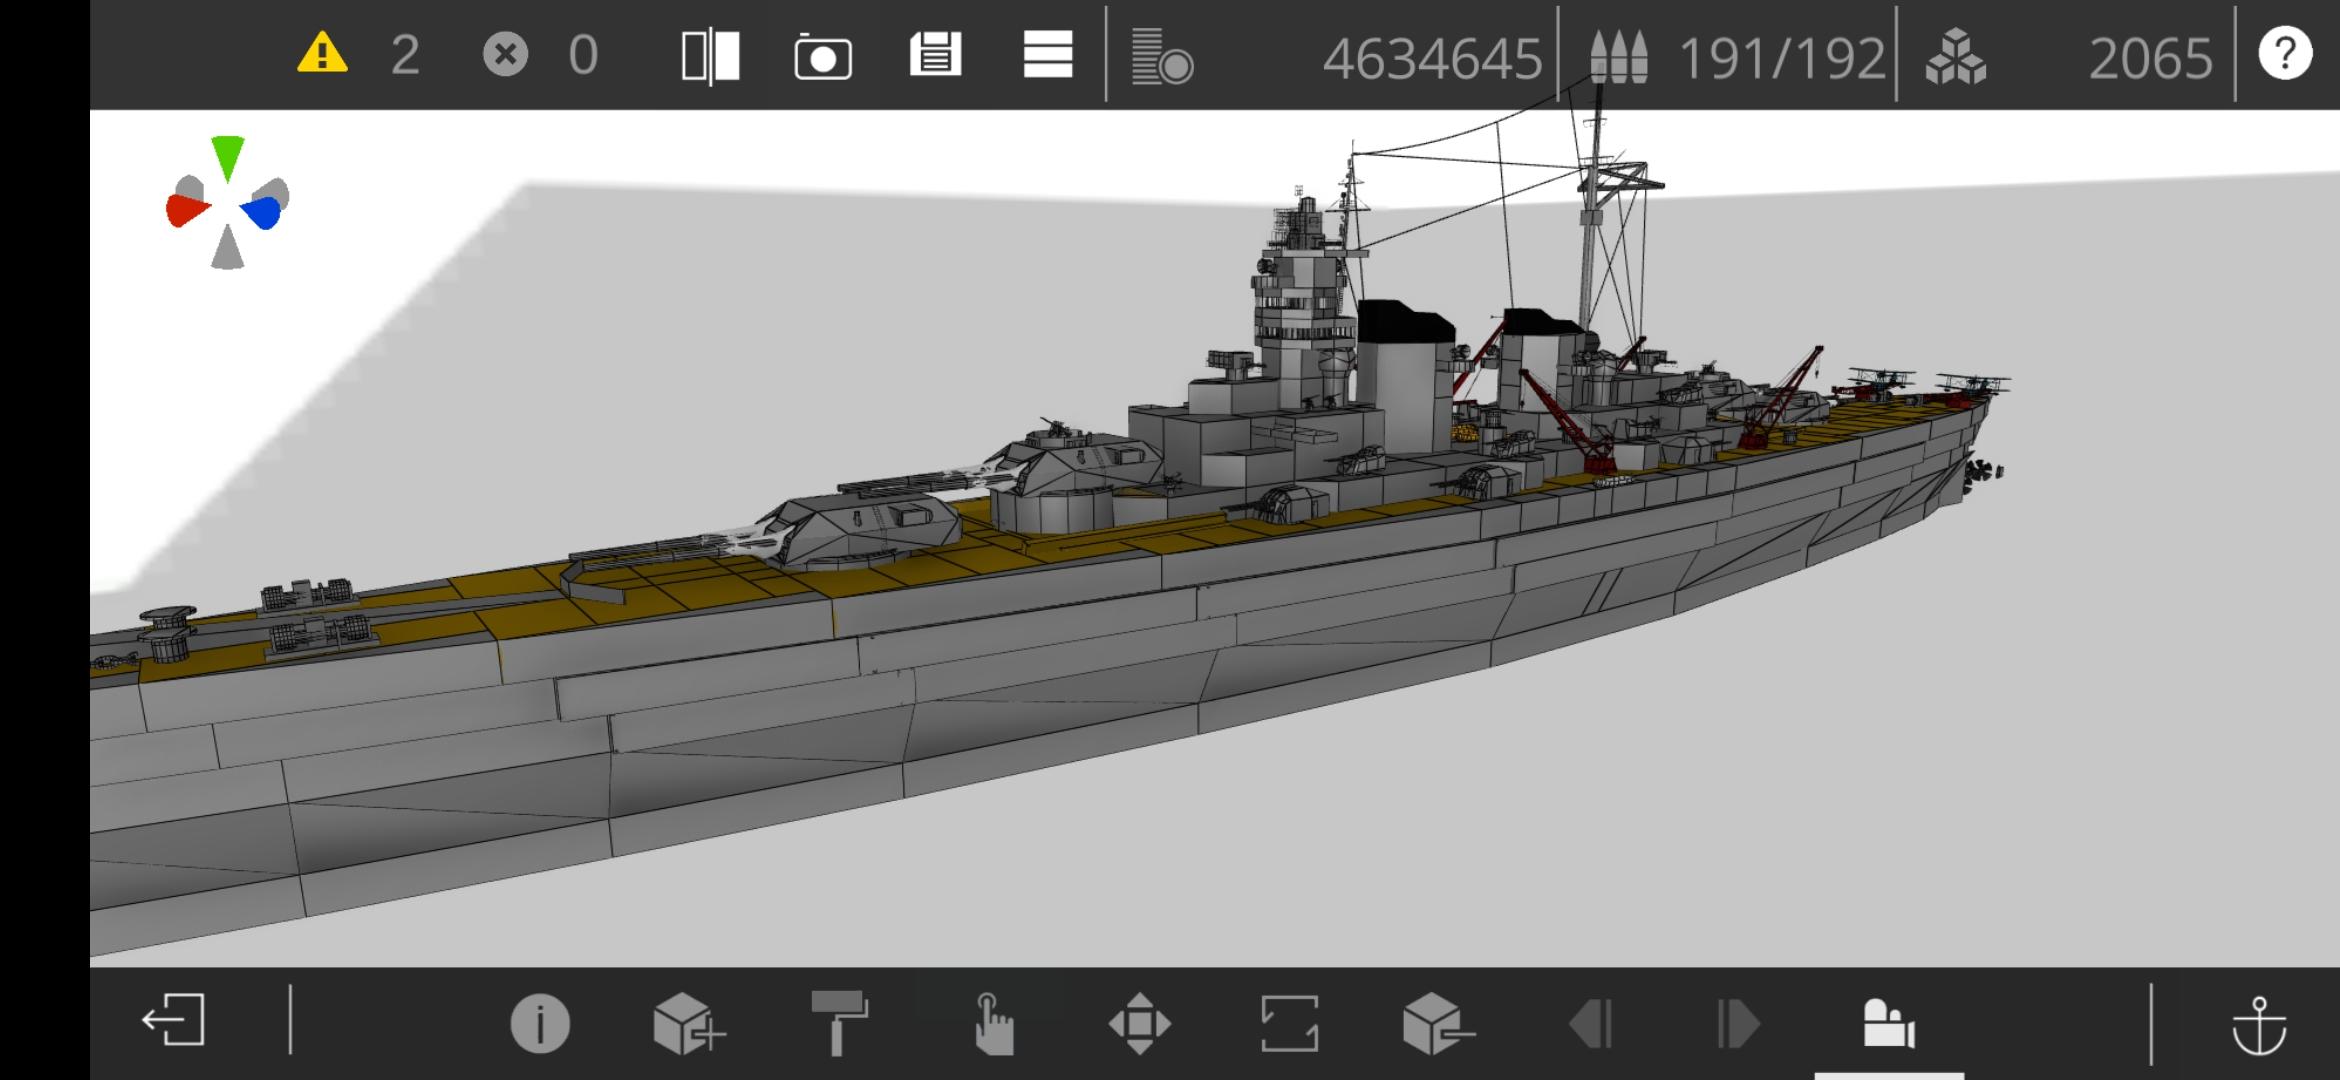Viewport: 2340px width, 1080px height.
Task: Select the resize scale tool
Action: (x=1289, y=1024)
